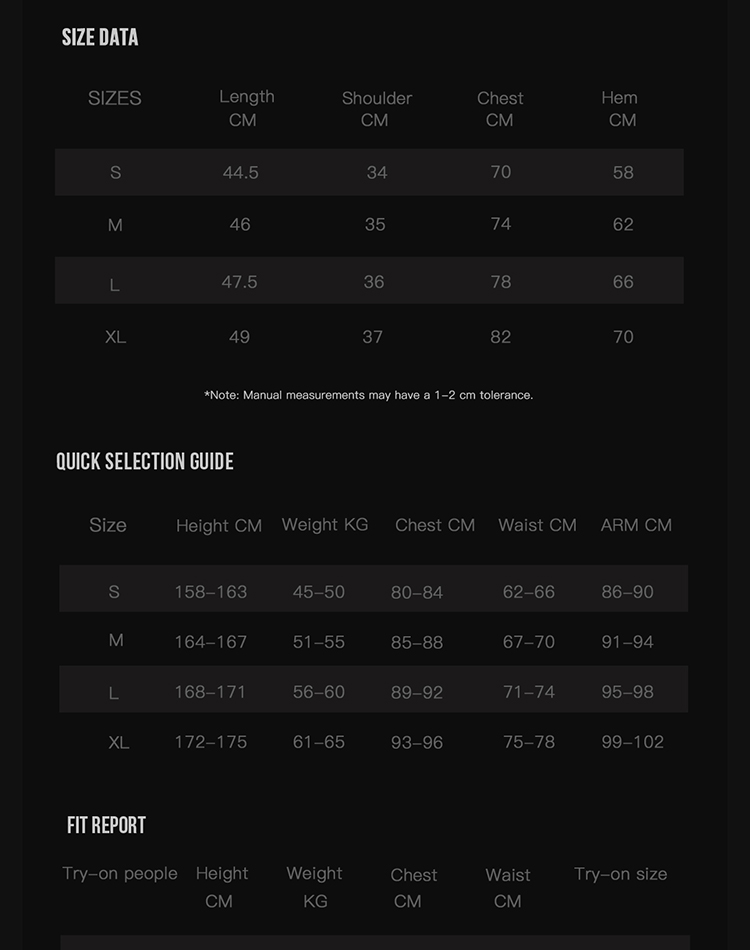Viewport: 750px width, 950px height.
Task: Select the Shoulder CM column header
Action: point(376,109)
